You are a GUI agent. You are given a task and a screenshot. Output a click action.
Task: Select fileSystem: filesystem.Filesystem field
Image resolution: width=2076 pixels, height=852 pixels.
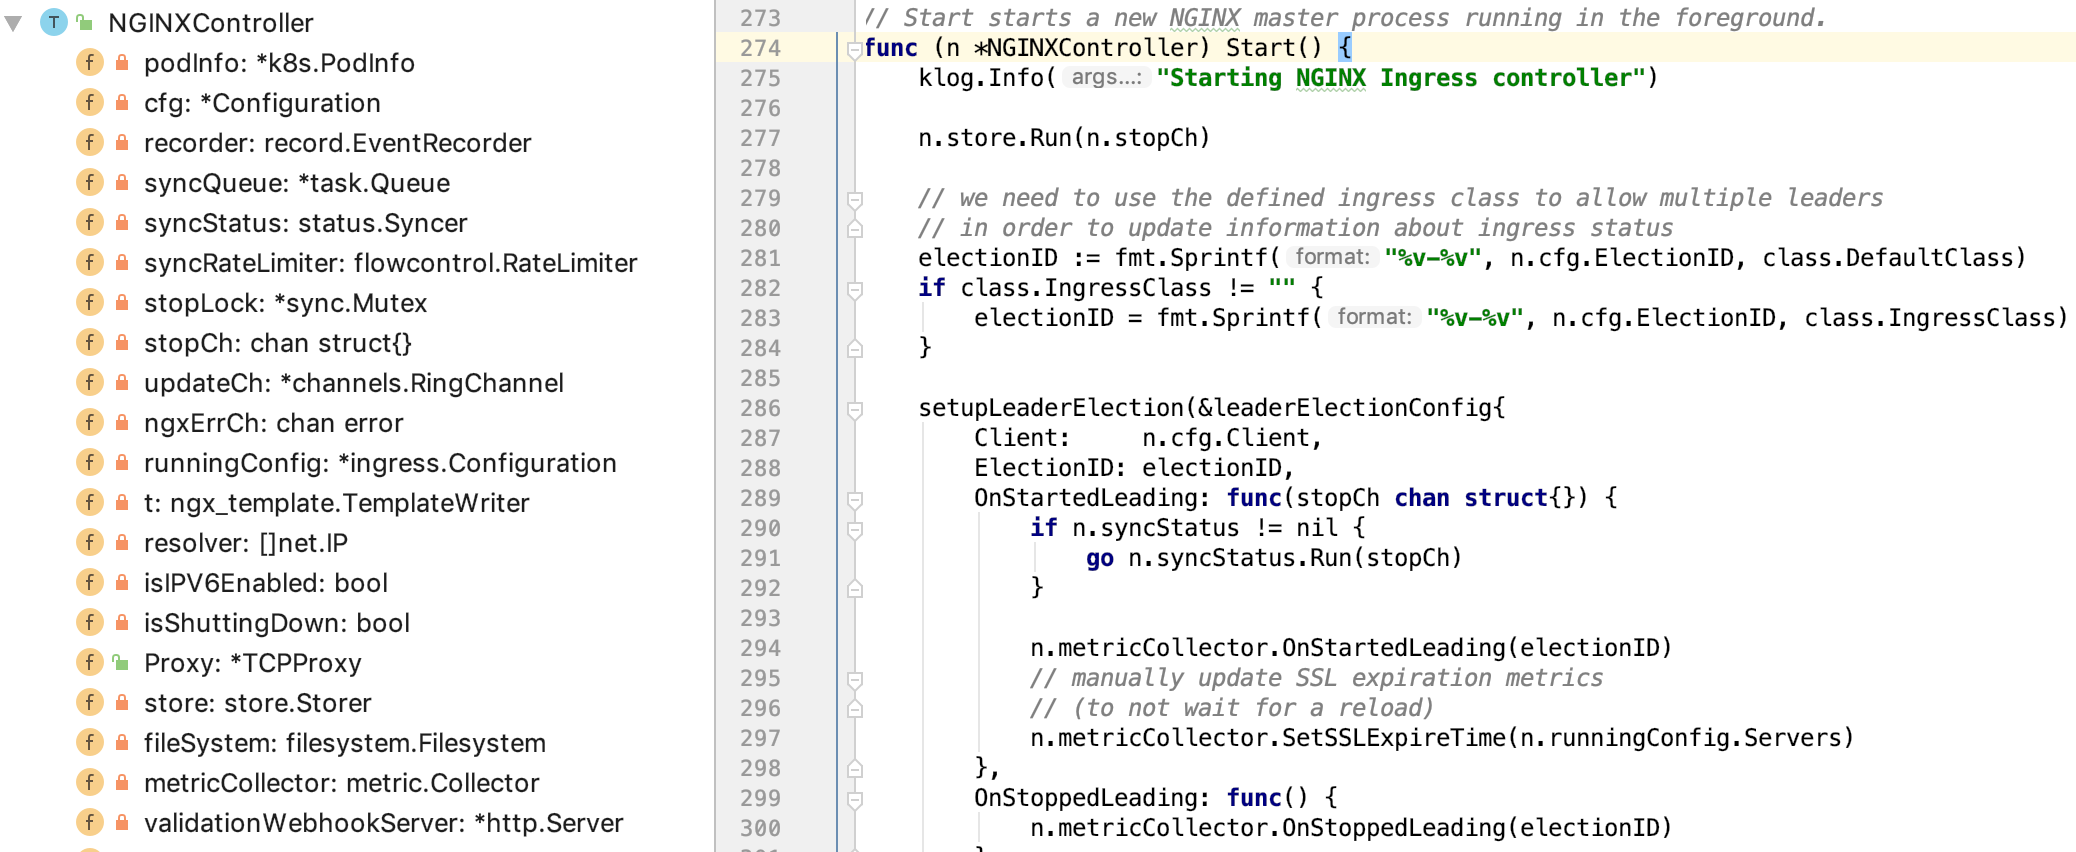pyautogui.click(x=345, y=743)
